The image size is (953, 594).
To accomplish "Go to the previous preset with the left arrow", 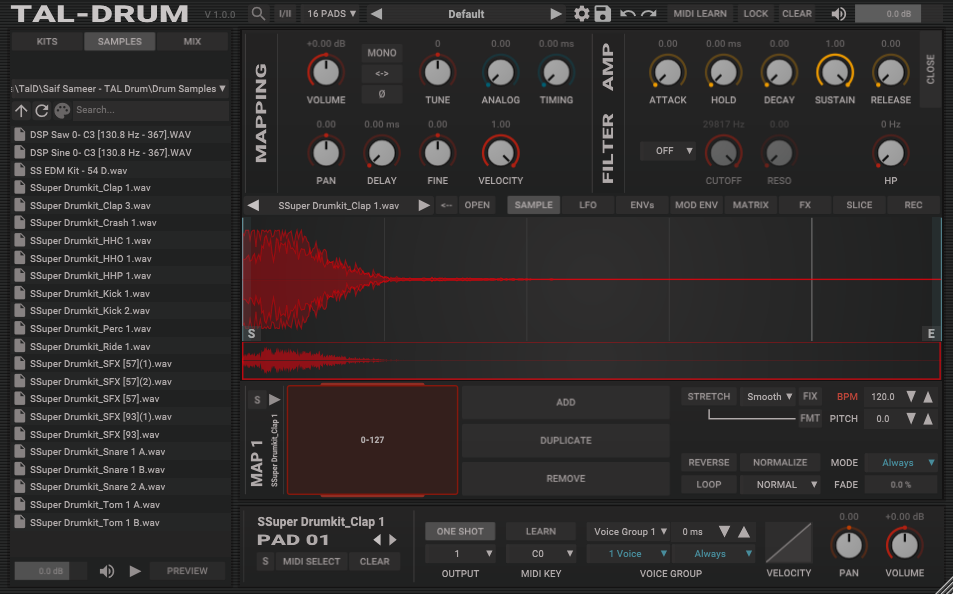I will (376, 13).
